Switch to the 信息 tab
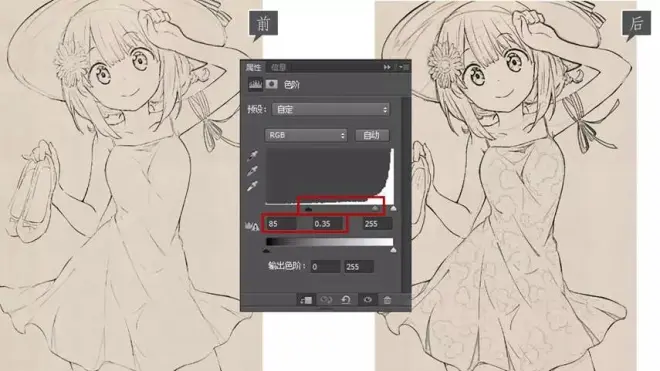 pos(278,67)
